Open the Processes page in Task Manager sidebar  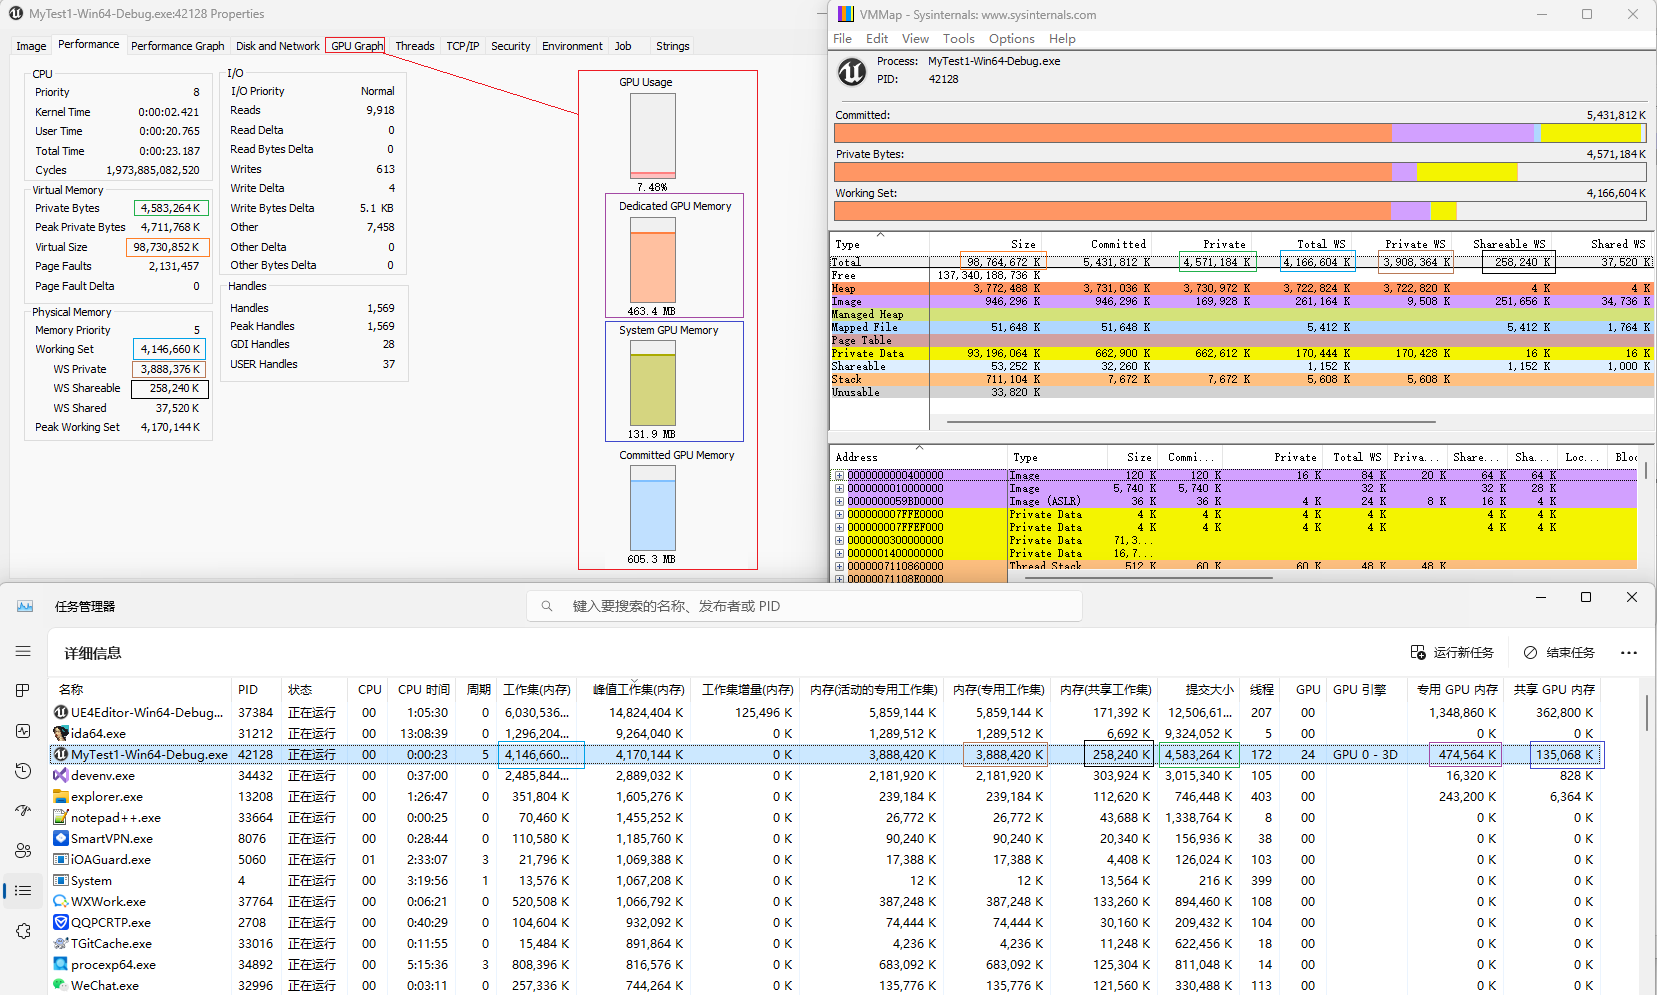[23, 691]
